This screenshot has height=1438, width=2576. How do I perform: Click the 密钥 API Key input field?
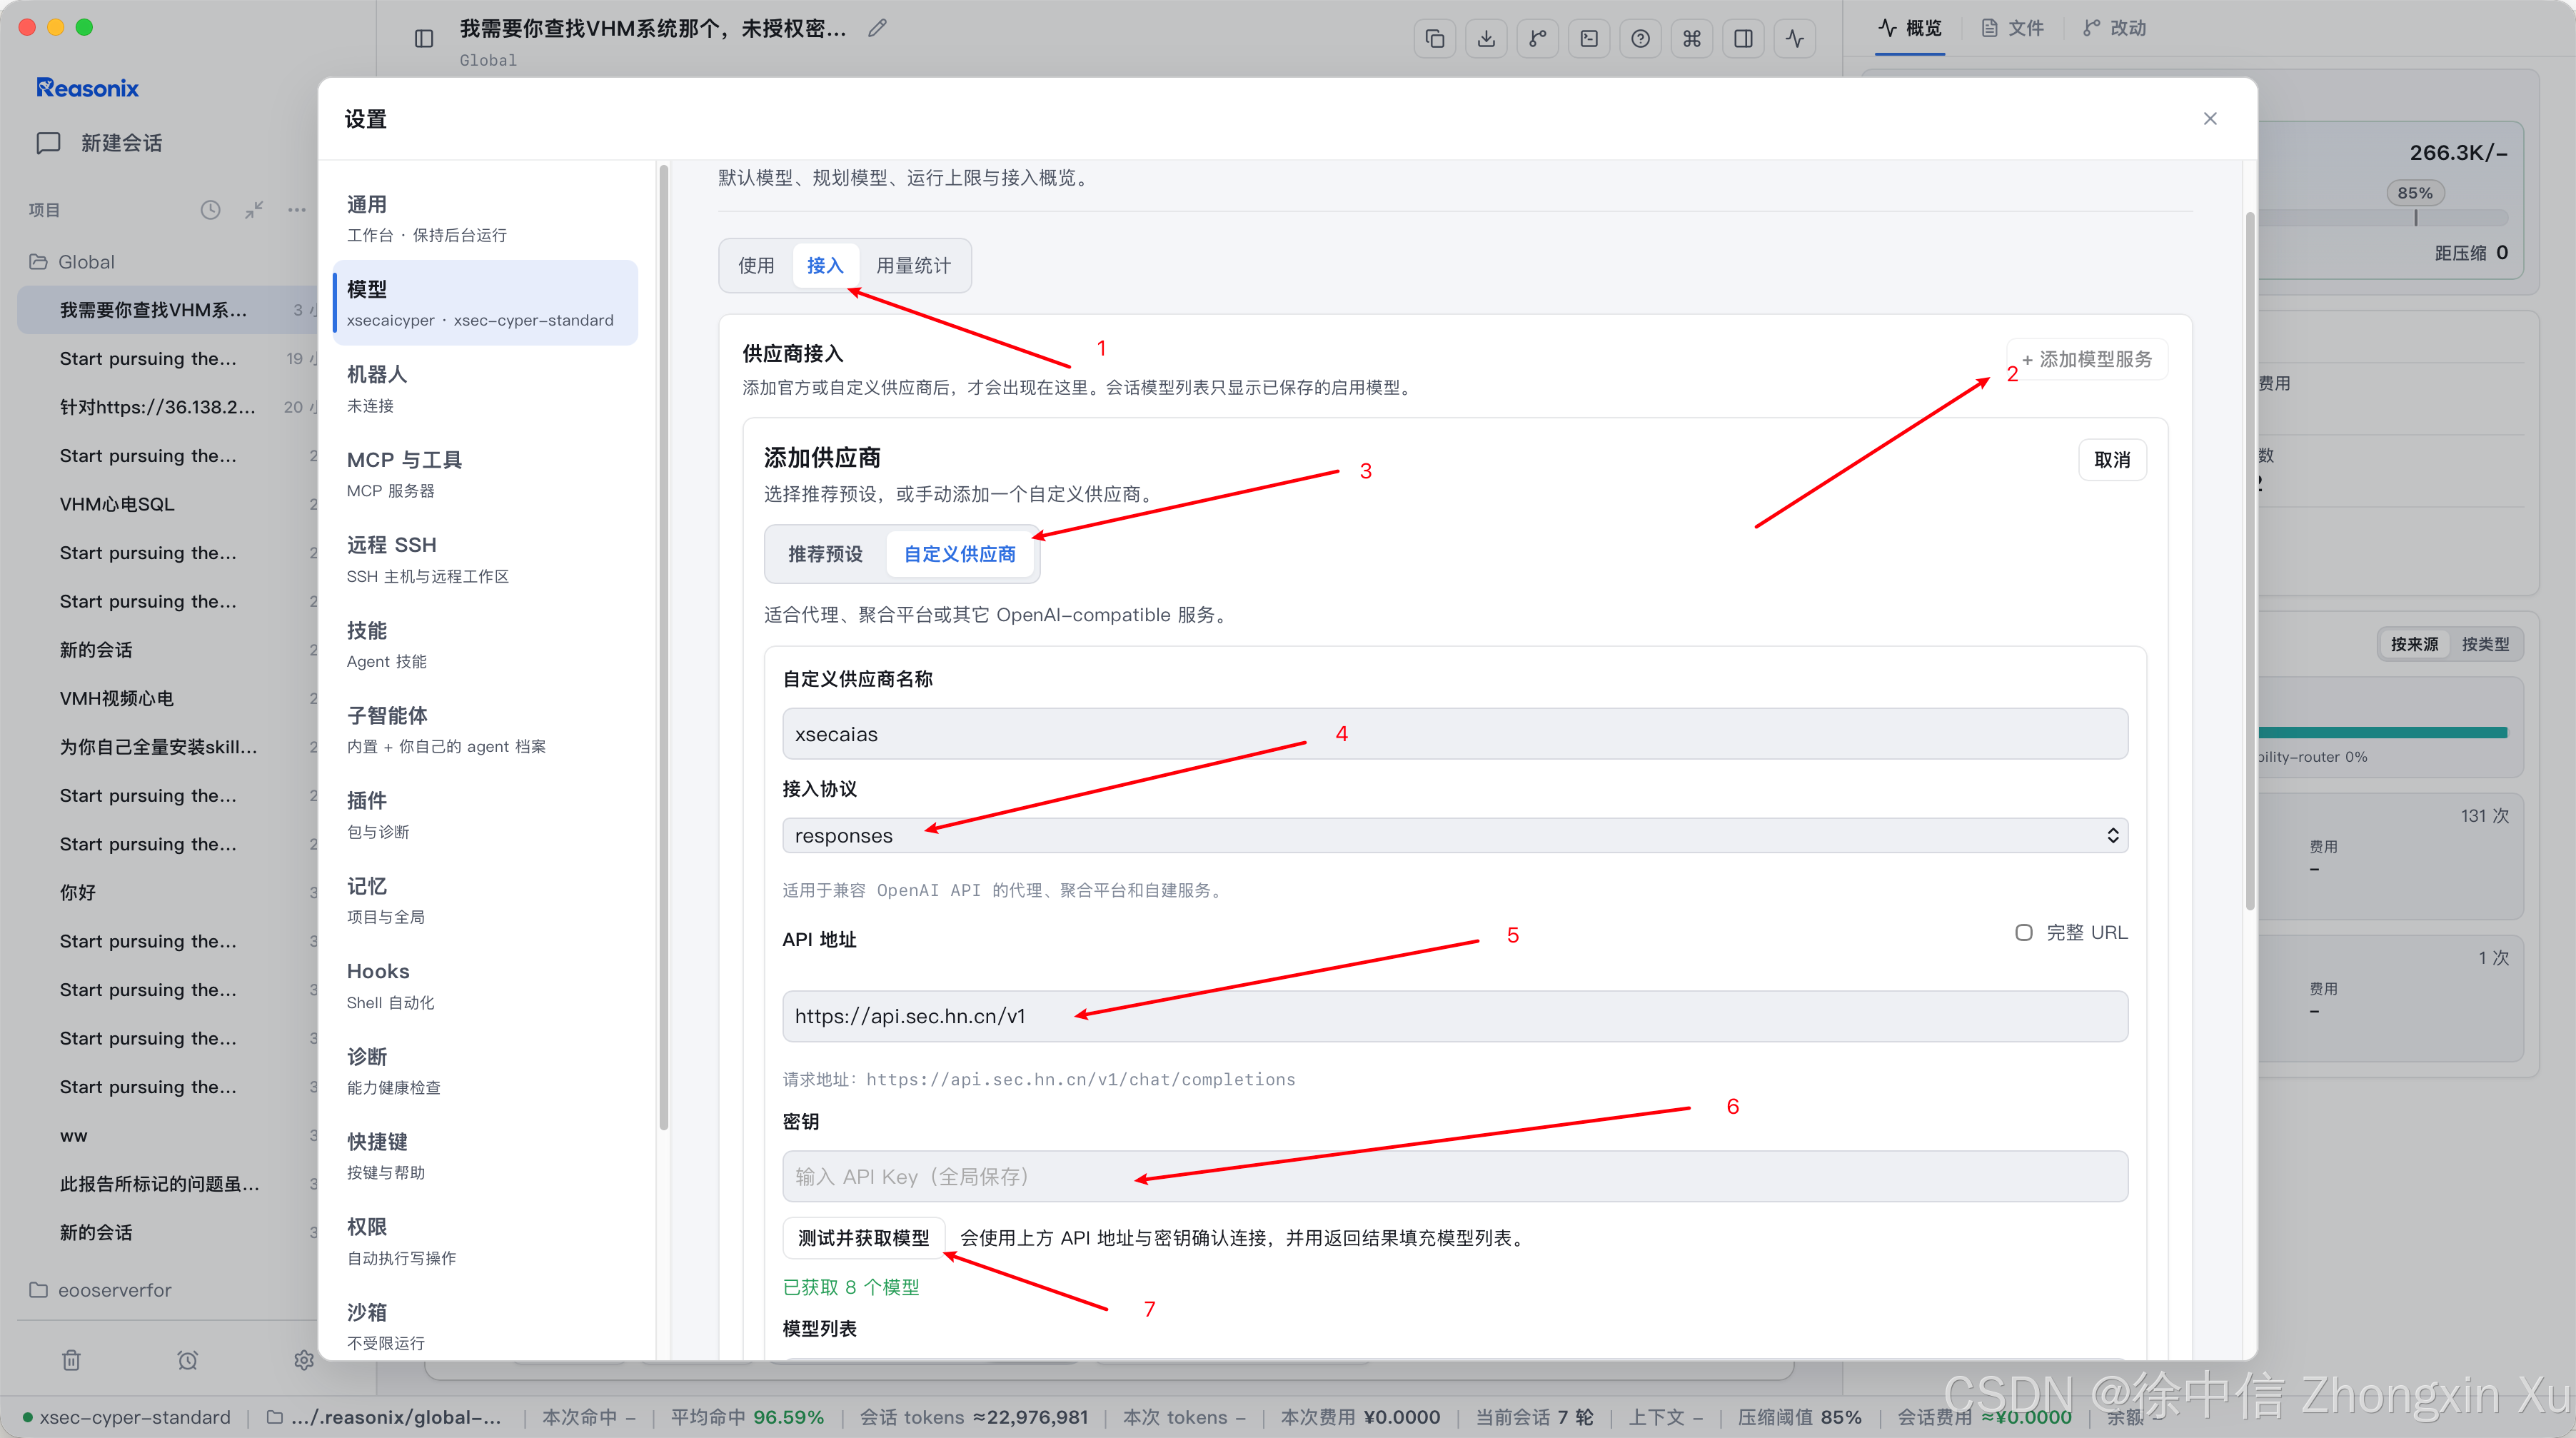1455,1176
